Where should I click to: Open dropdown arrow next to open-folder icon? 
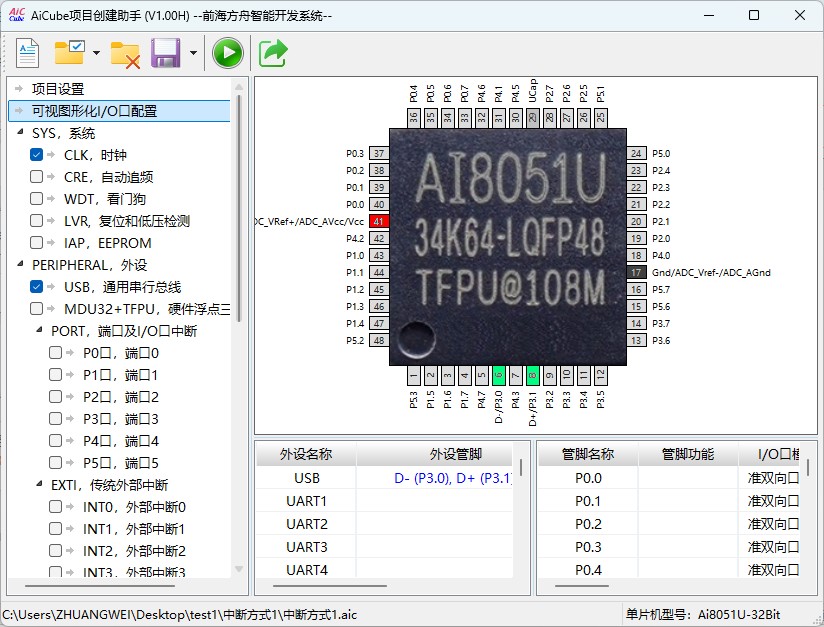96,53
